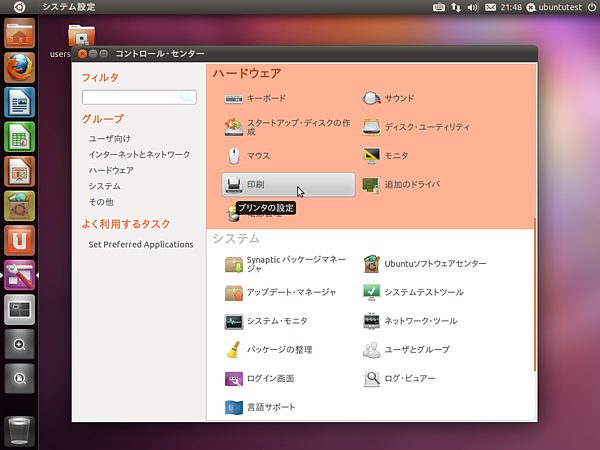This screenshot has width=600, height=450.
Task: Select インターネットとネットワーク group link
Action: coord(139,154)
